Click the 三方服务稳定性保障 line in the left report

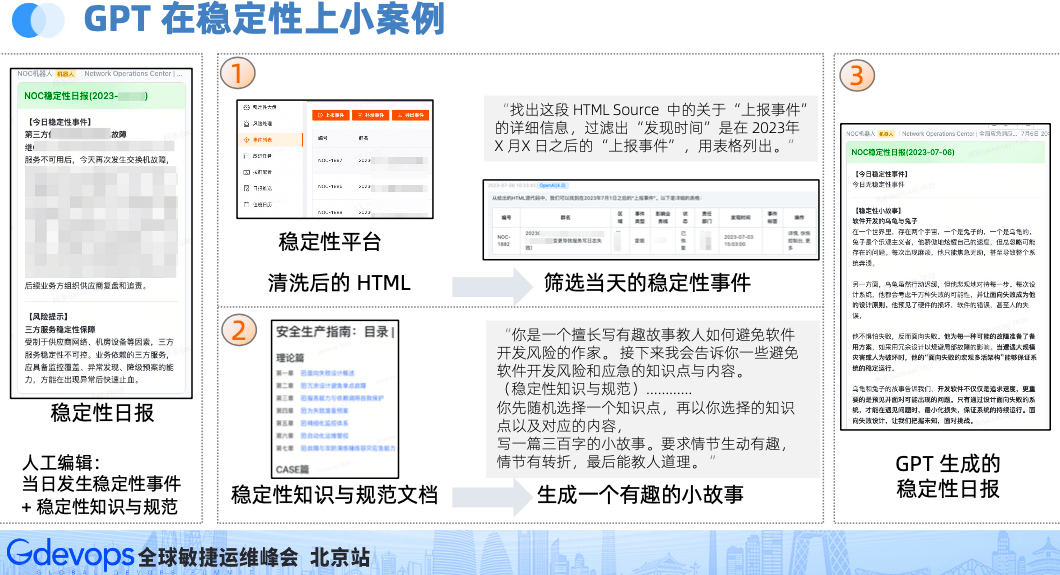tap(60, 330)
